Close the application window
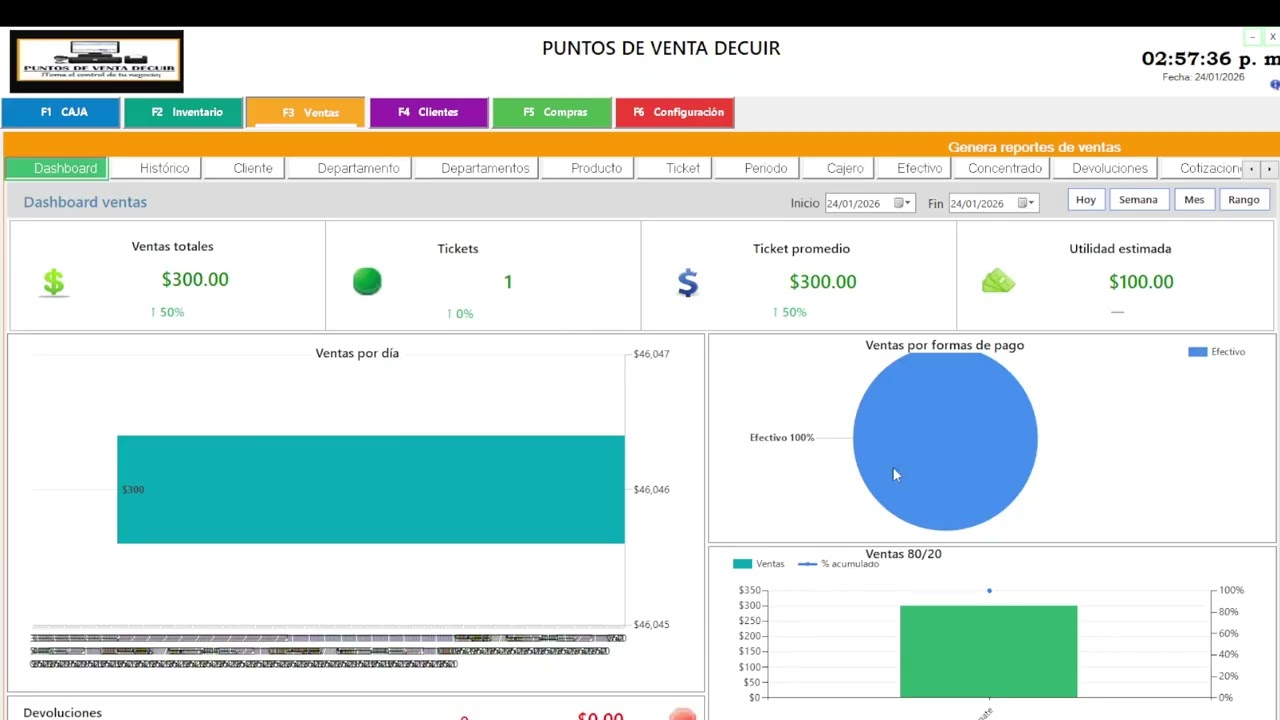The image size is (1280, 720). click(x=1272, y=37)
